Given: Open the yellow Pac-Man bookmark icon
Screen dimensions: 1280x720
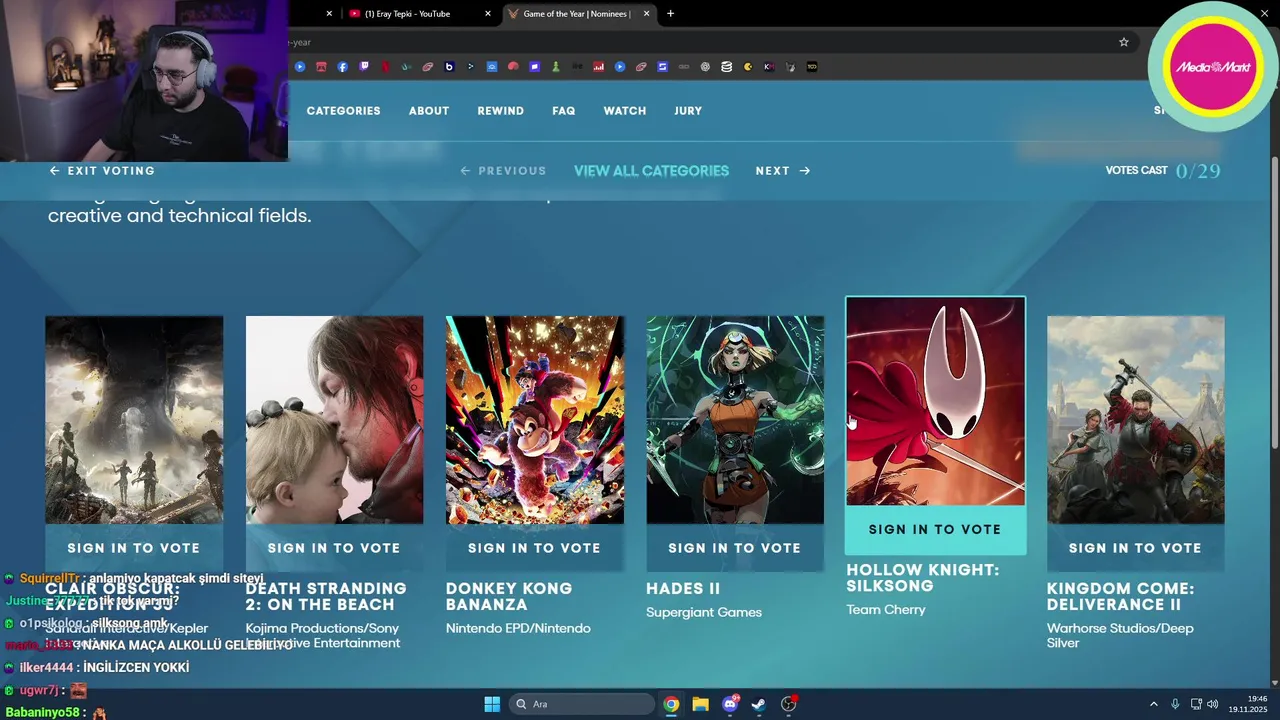Looking at the screenshot, I should pyautogui.click(x=747, y=67).
